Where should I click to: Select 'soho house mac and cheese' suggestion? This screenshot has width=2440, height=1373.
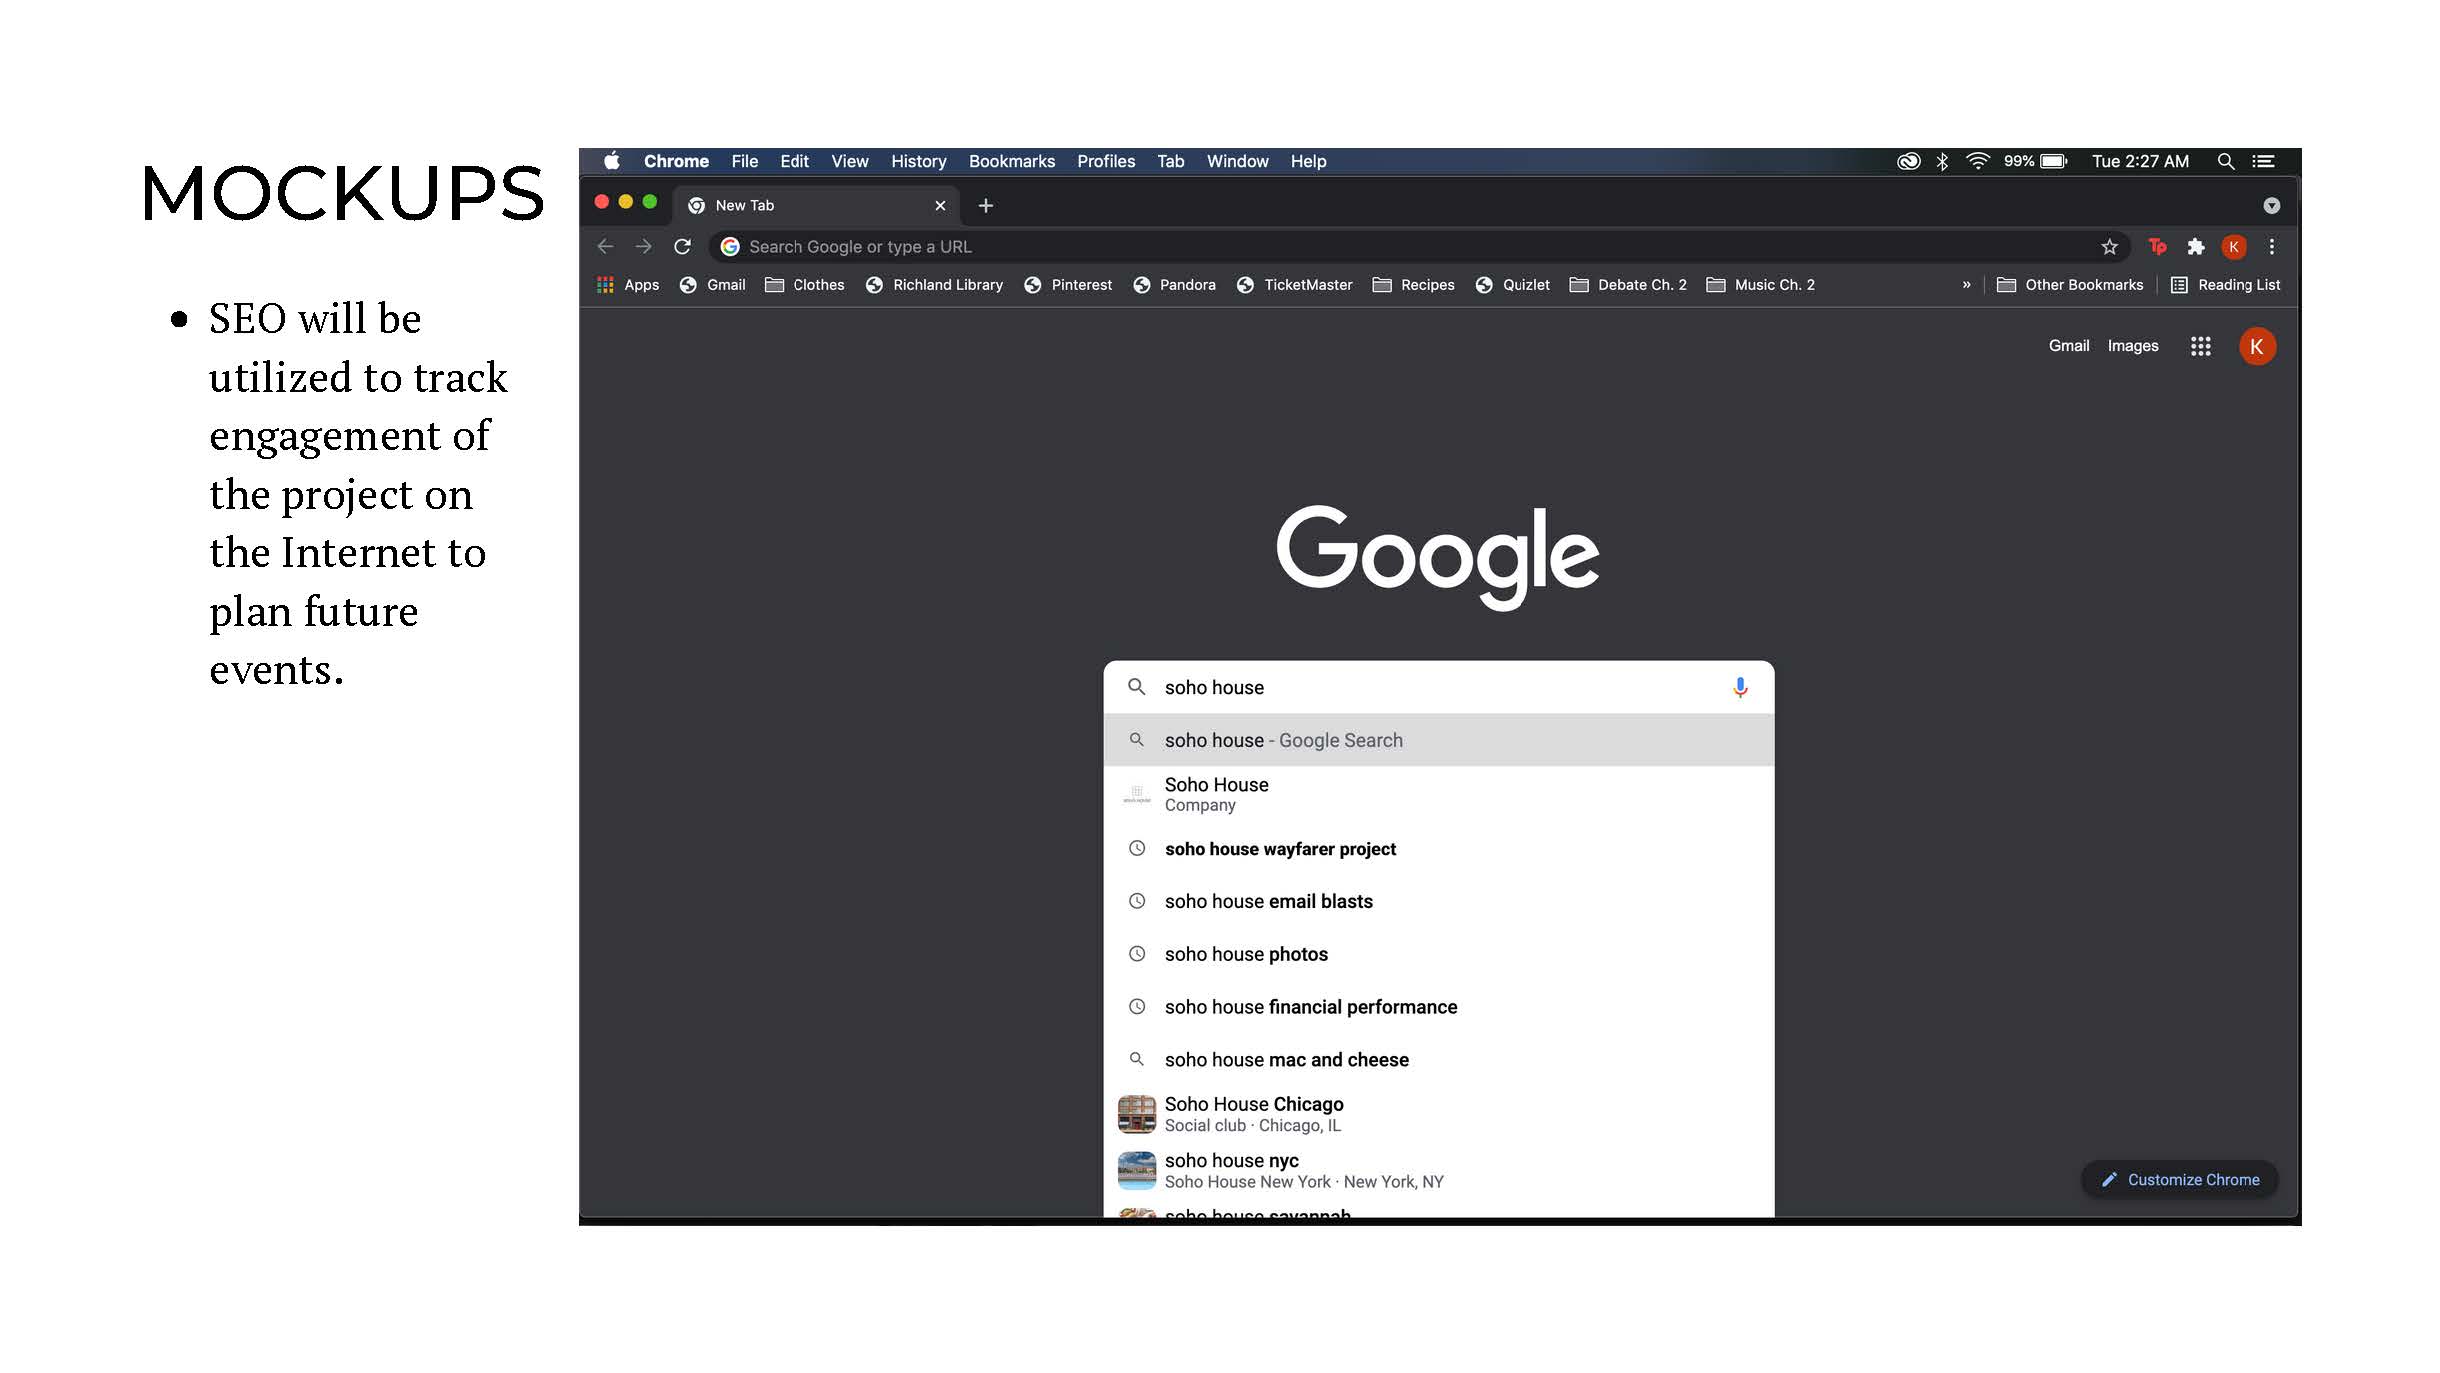(x=1438, y=1060)
